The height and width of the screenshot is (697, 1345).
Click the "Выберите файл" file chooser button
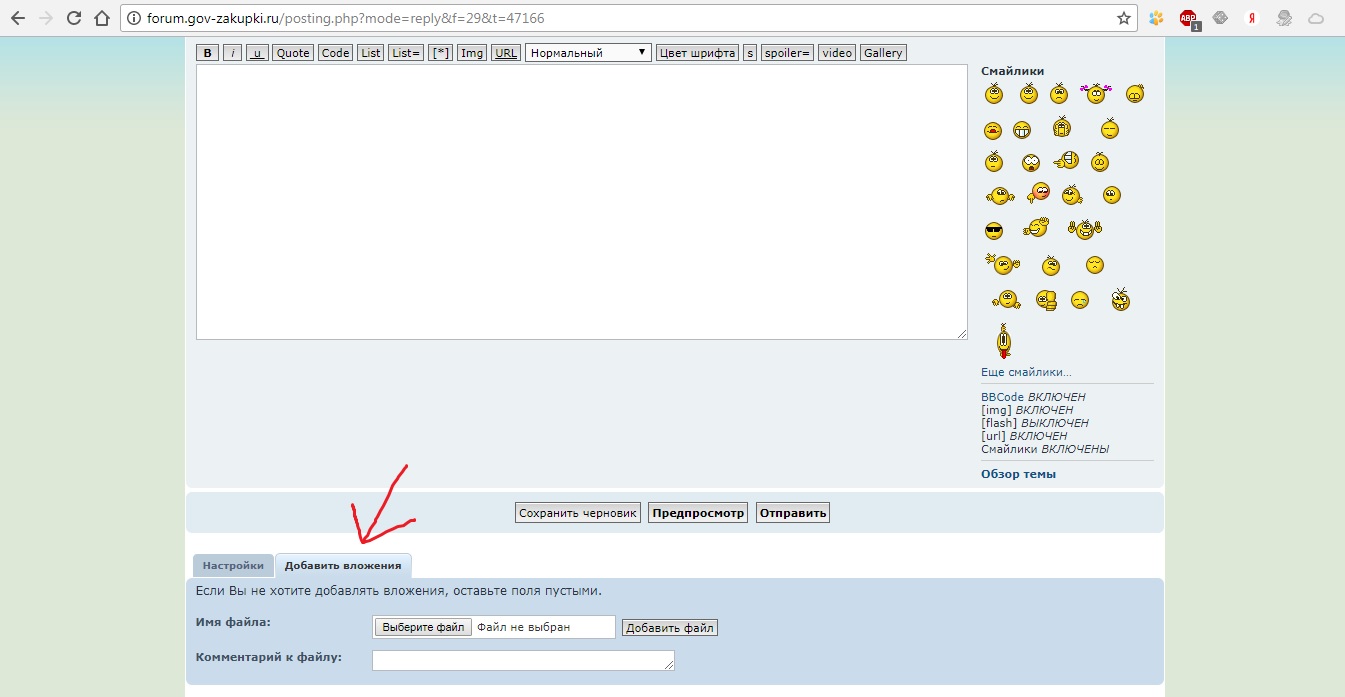tap(423, 627)
